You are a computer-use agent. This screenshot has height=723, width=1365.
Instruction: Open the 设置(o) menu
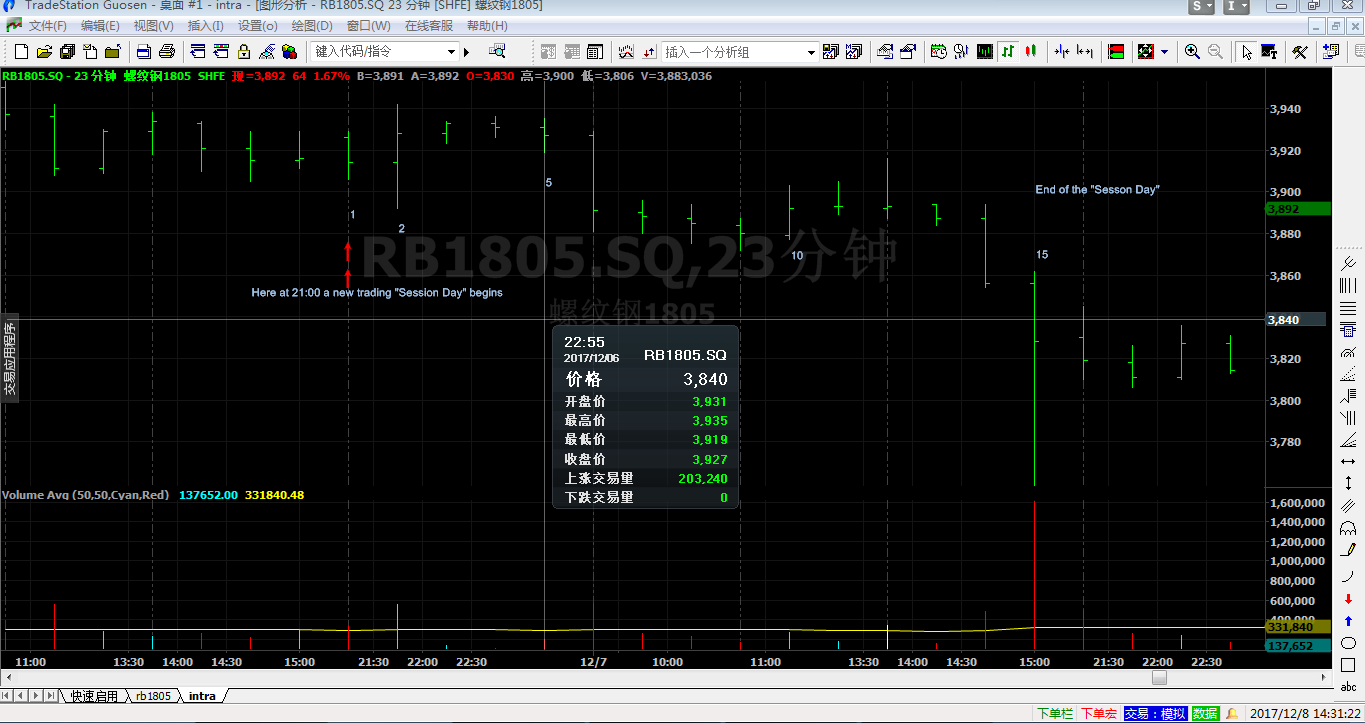click(258, 26)
